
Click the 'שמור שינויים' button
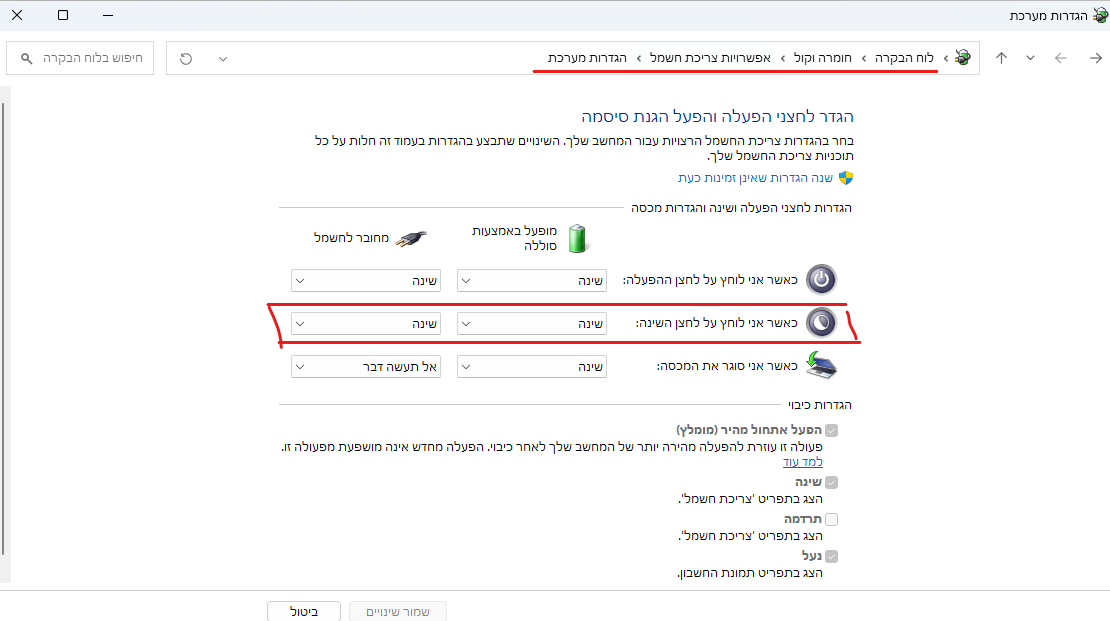398,612
